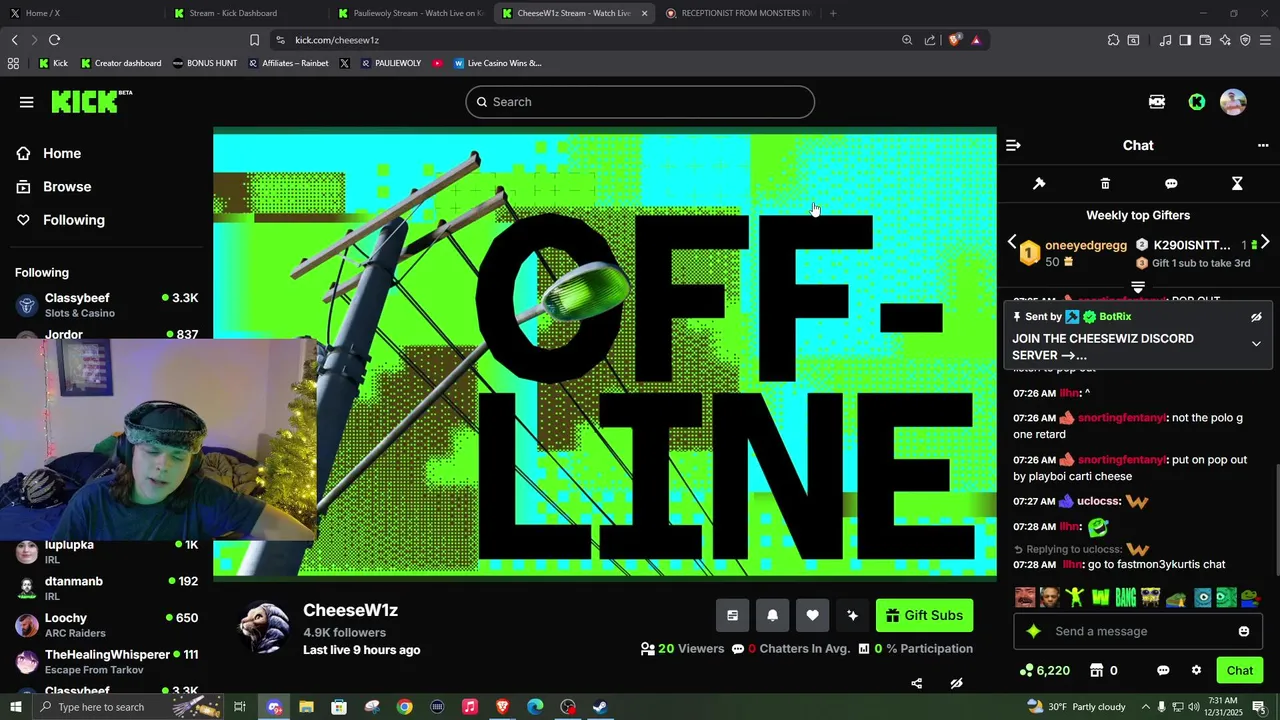Open browser extensions puzzle icon

tap(1113, 40)
